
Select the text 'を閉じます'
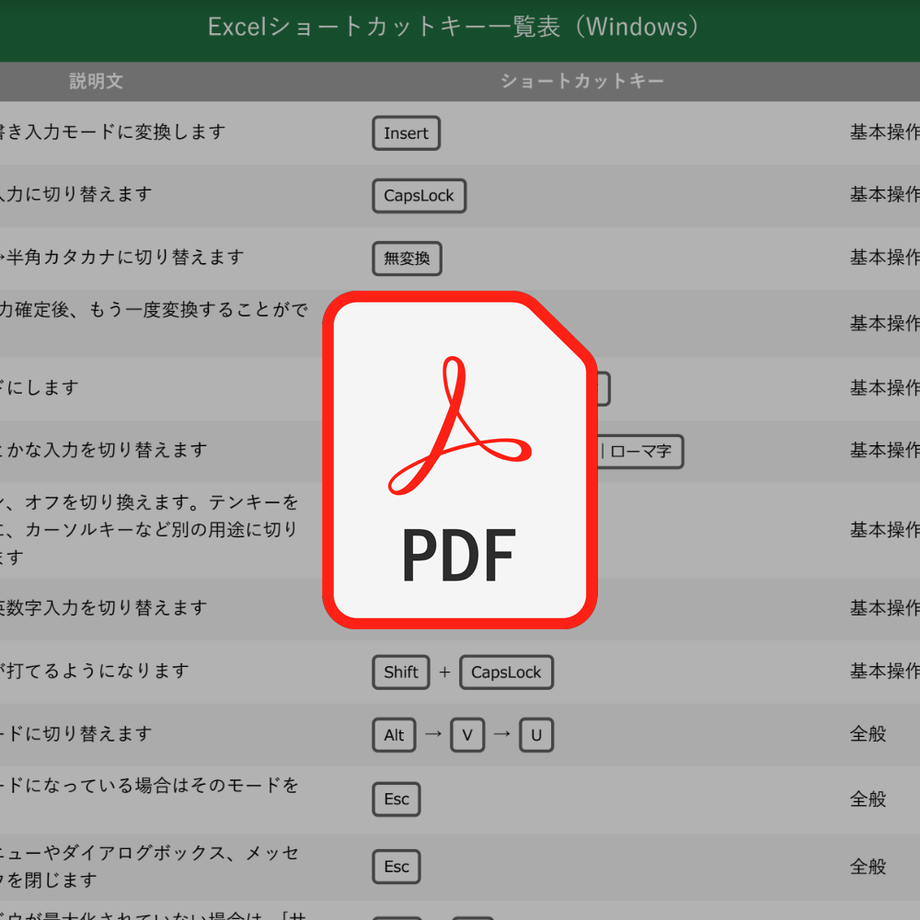point(52,880)
